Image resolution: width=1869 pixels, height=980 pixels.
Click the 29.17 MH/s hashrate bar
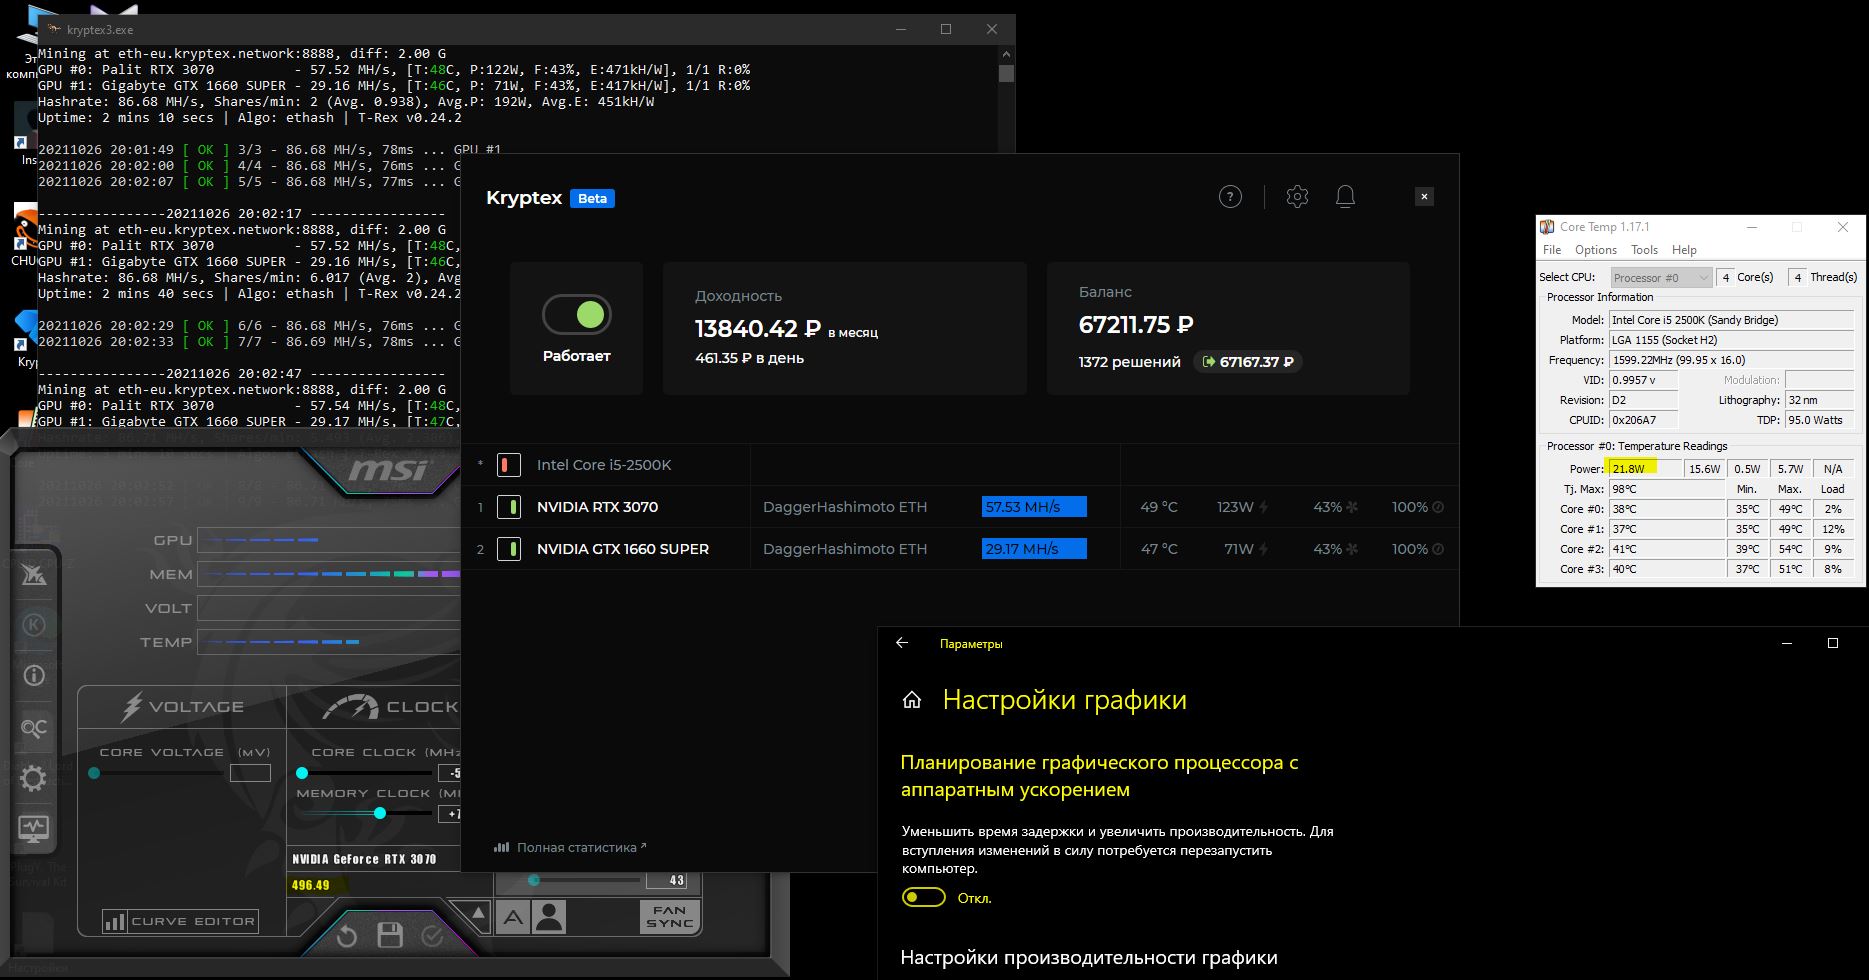point(1034,549)
